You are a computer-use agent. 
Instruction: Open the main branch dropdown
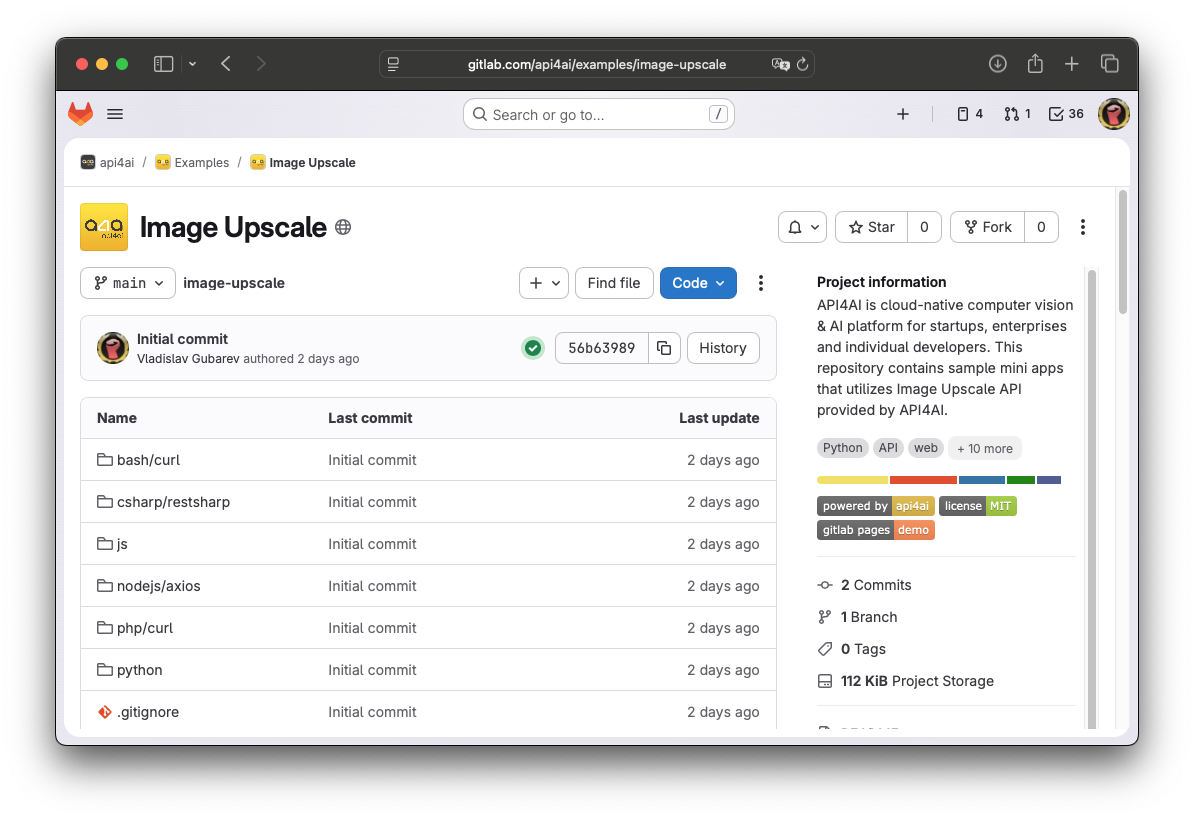tap(128, 283)
